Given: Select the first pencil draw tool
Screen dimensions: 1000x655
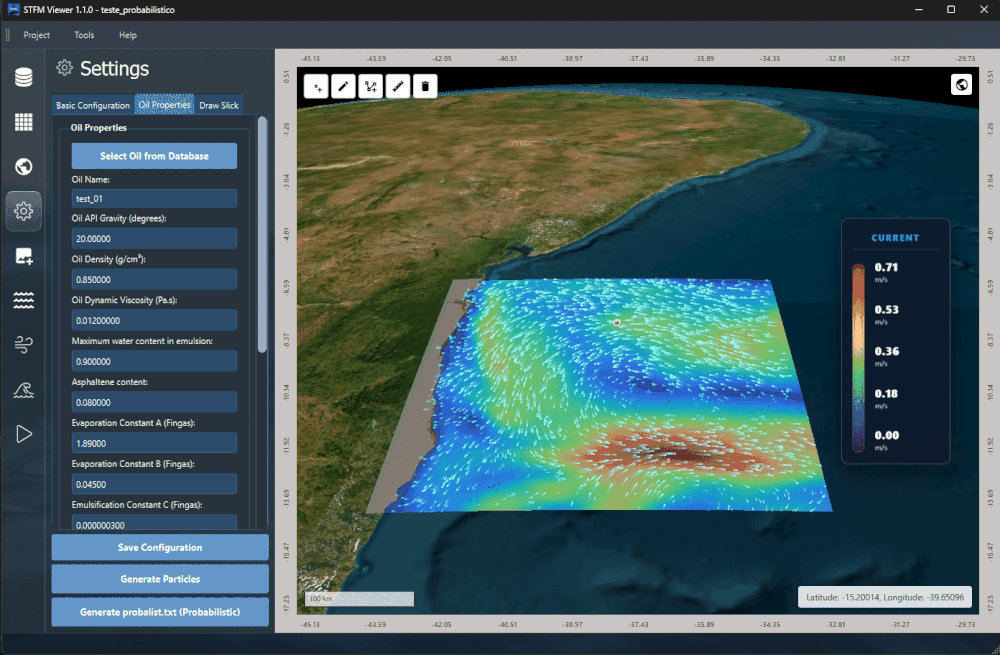Looking at the screenshot, I should pos(343,86).
